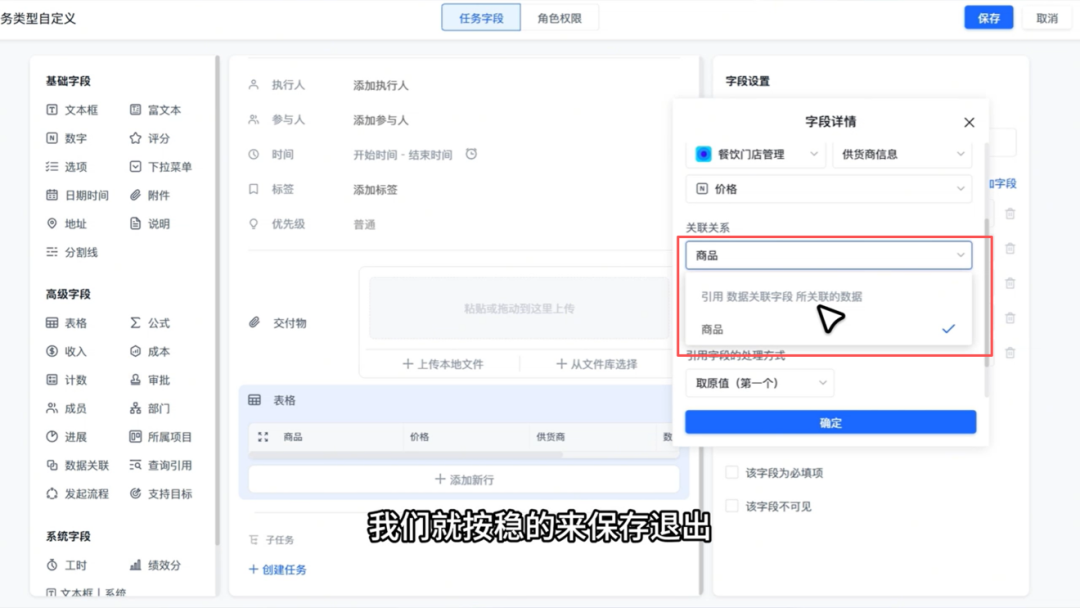Image resolution: width=1080 pixels, height=608 pixels.
Task: Select the 收入 income field
Action: pyautogui.click(x=67, y=351)
